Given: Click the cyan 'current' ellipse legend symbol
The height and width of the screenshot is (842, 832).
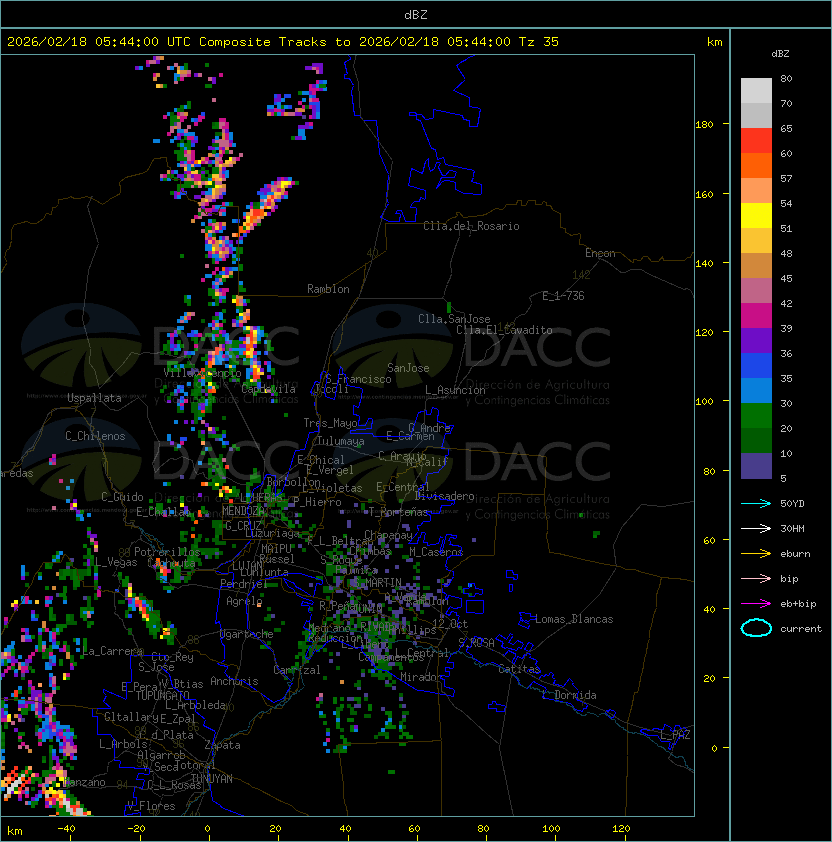Looking at the screenshot, I should coord(756,628).
